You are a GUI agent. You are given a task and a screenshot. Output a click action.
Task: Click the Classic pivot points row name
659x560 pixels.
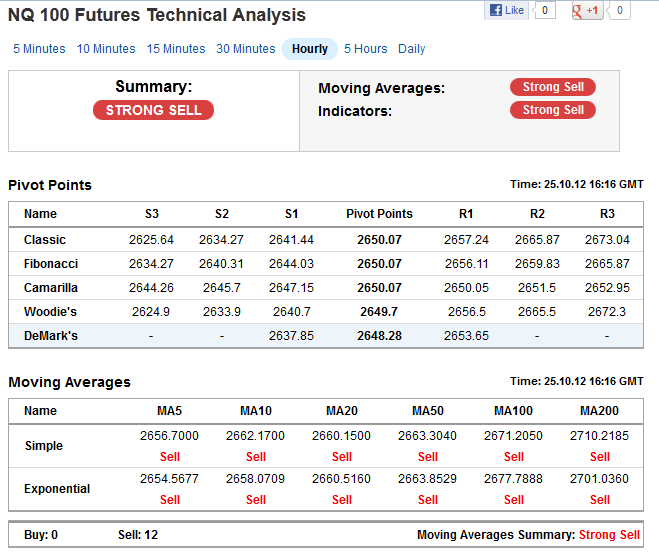coord(45,240)
